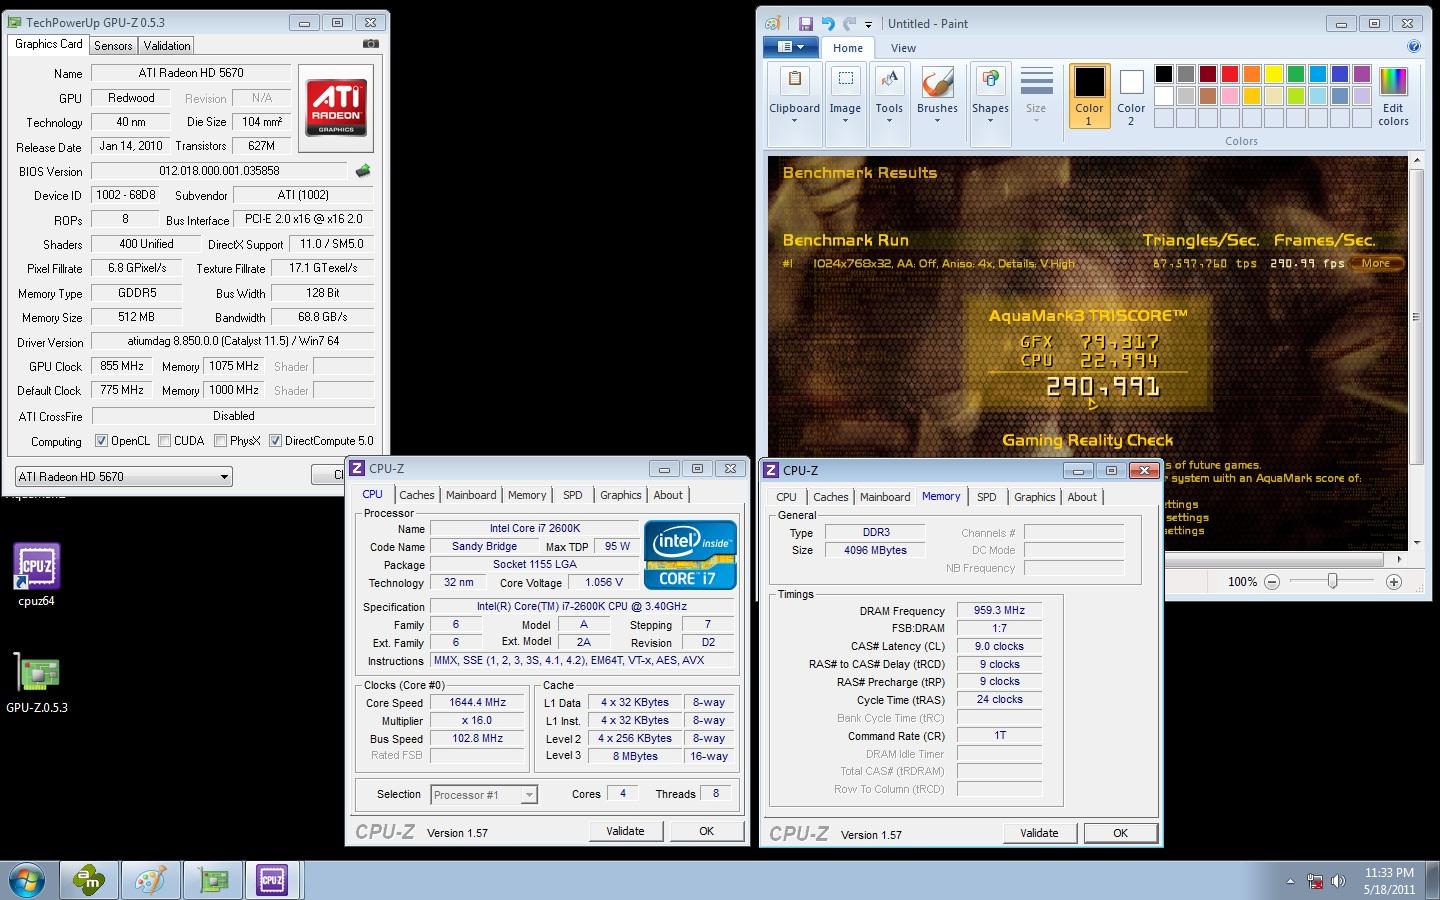The height and width of the screenshot is (900, 1440).
Task: Click the Undo arrow in Paint title bar
Action: pyautogui.click(x=828, y=23)
